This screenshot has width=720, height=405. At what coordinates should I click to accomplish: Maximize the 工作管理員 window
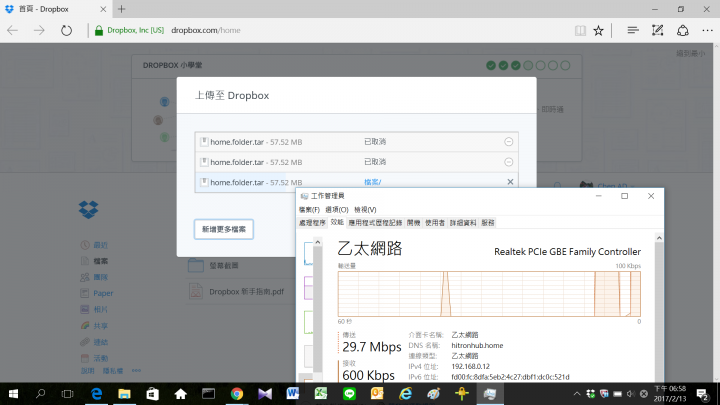point(624,196)
